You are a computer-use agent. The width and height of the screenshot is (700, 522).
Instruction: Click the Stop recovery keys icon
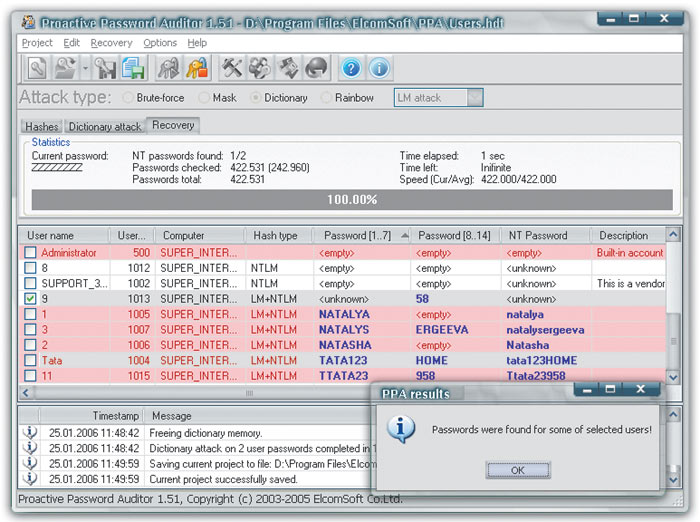(x=197, y=68)
